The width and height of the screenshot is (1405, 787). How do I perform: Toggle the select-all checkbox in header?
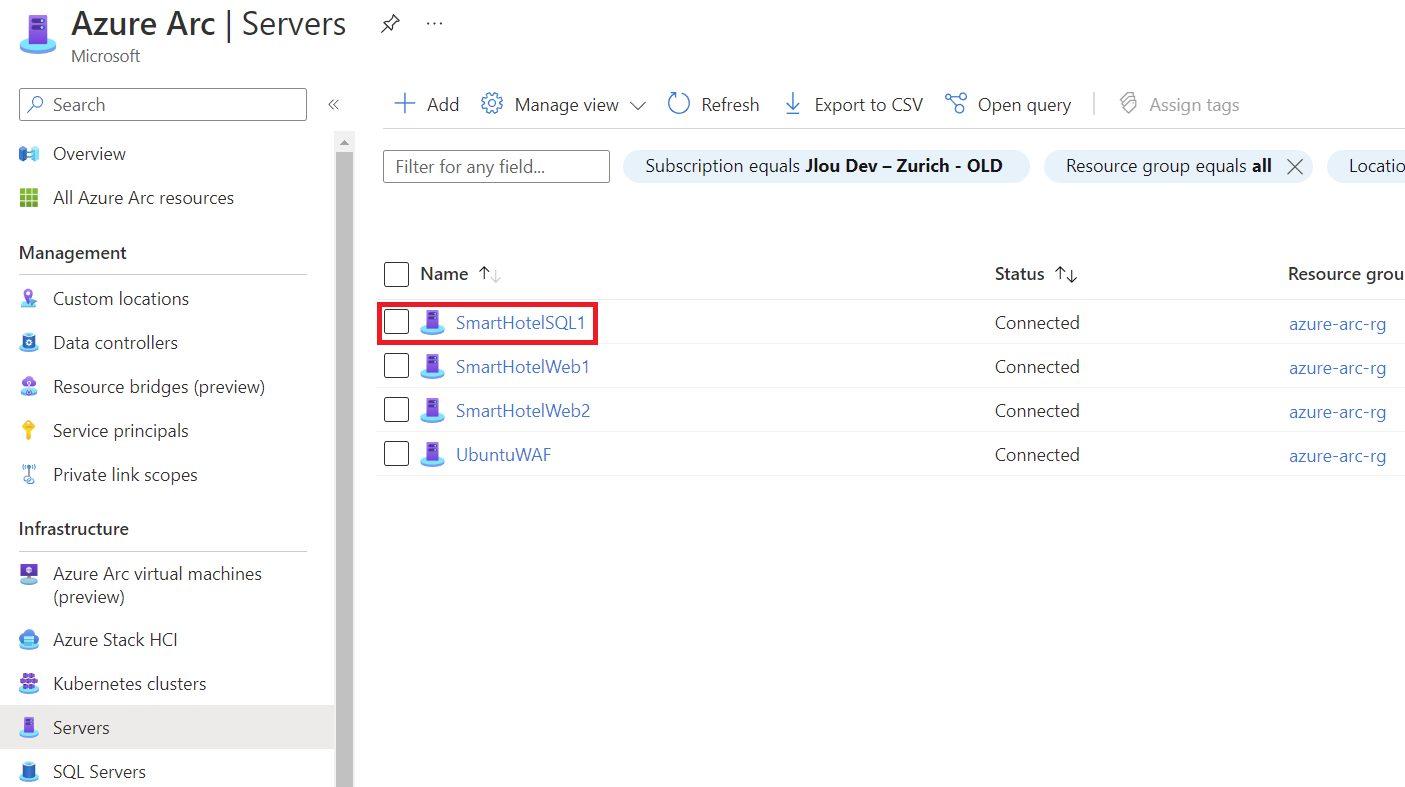(397, 274)
